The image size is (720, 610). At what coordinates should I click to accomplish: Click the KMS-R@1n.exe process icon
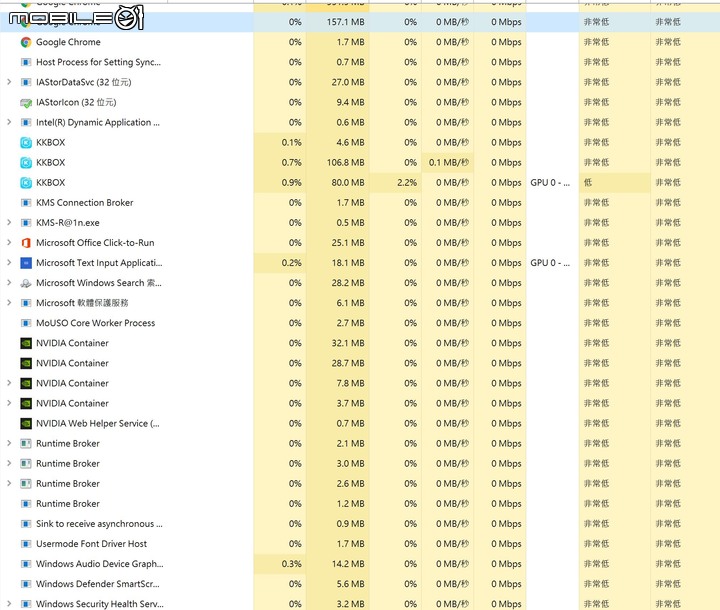pyautogui.click(x=26, y=223)
